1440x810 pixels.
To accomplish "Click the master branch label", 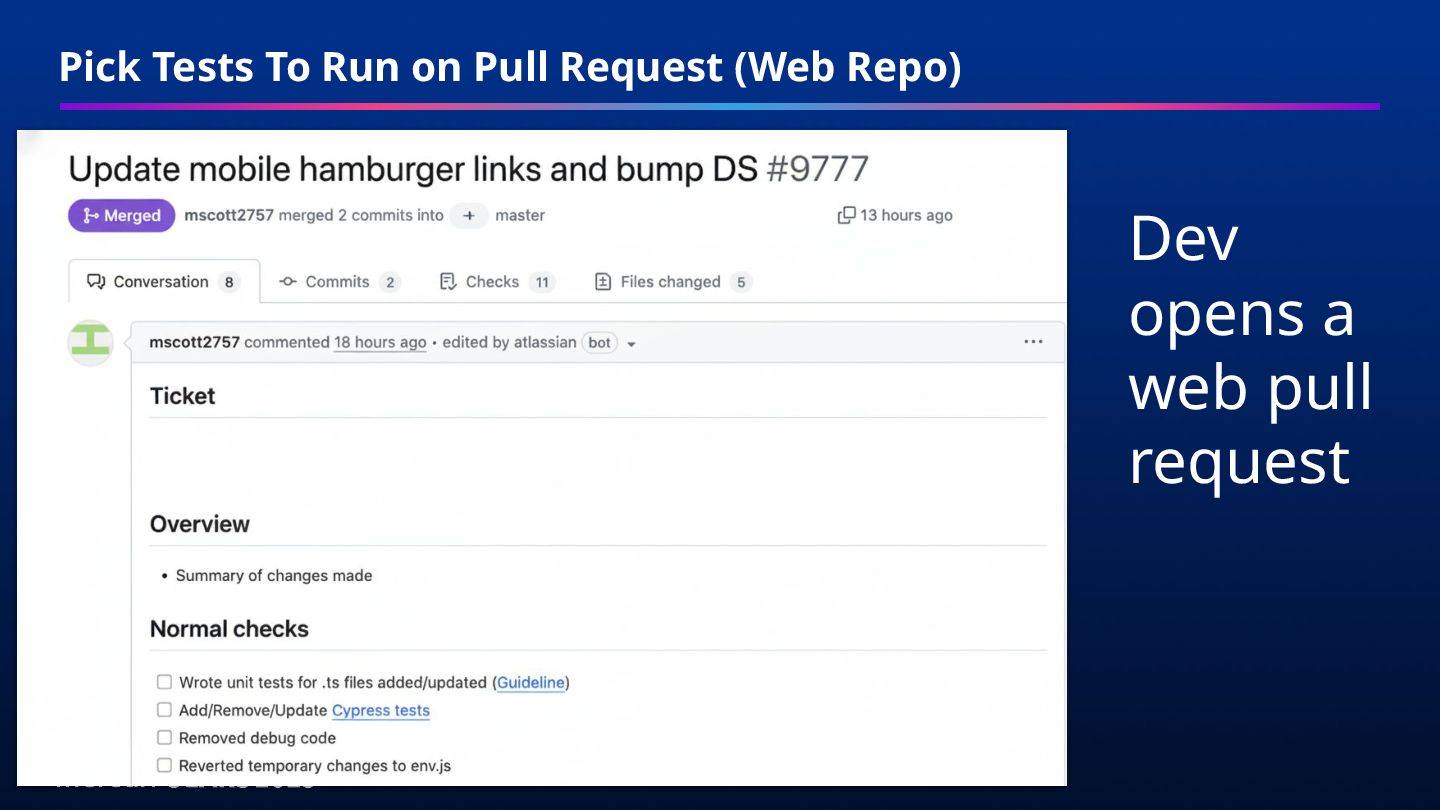I will (520, 215).
